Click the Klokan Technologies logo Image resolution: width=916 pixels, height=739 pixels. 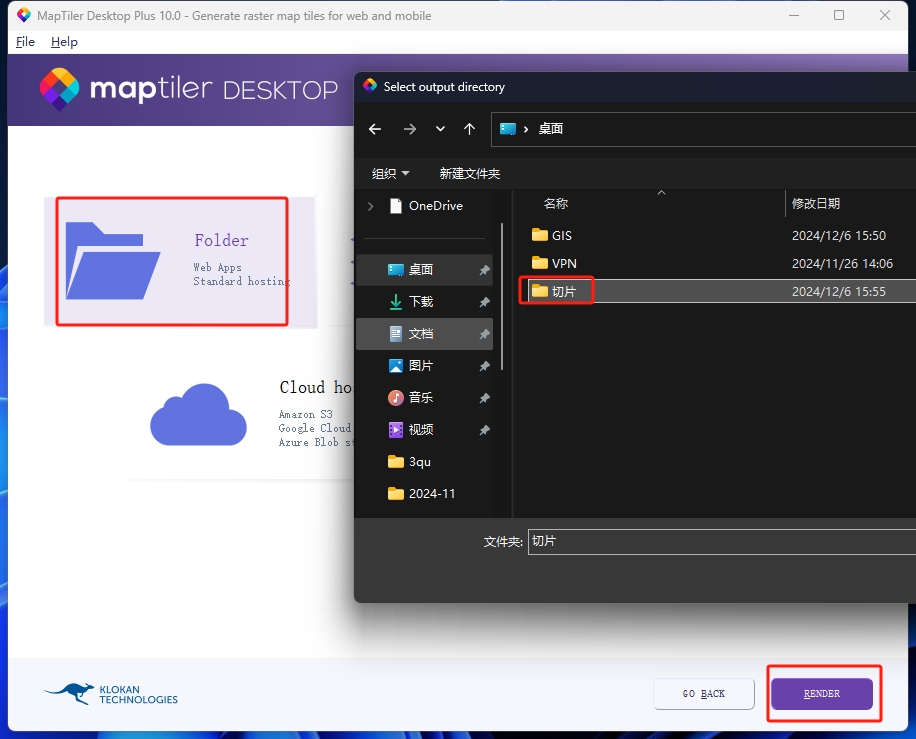(x=111, y=694)
